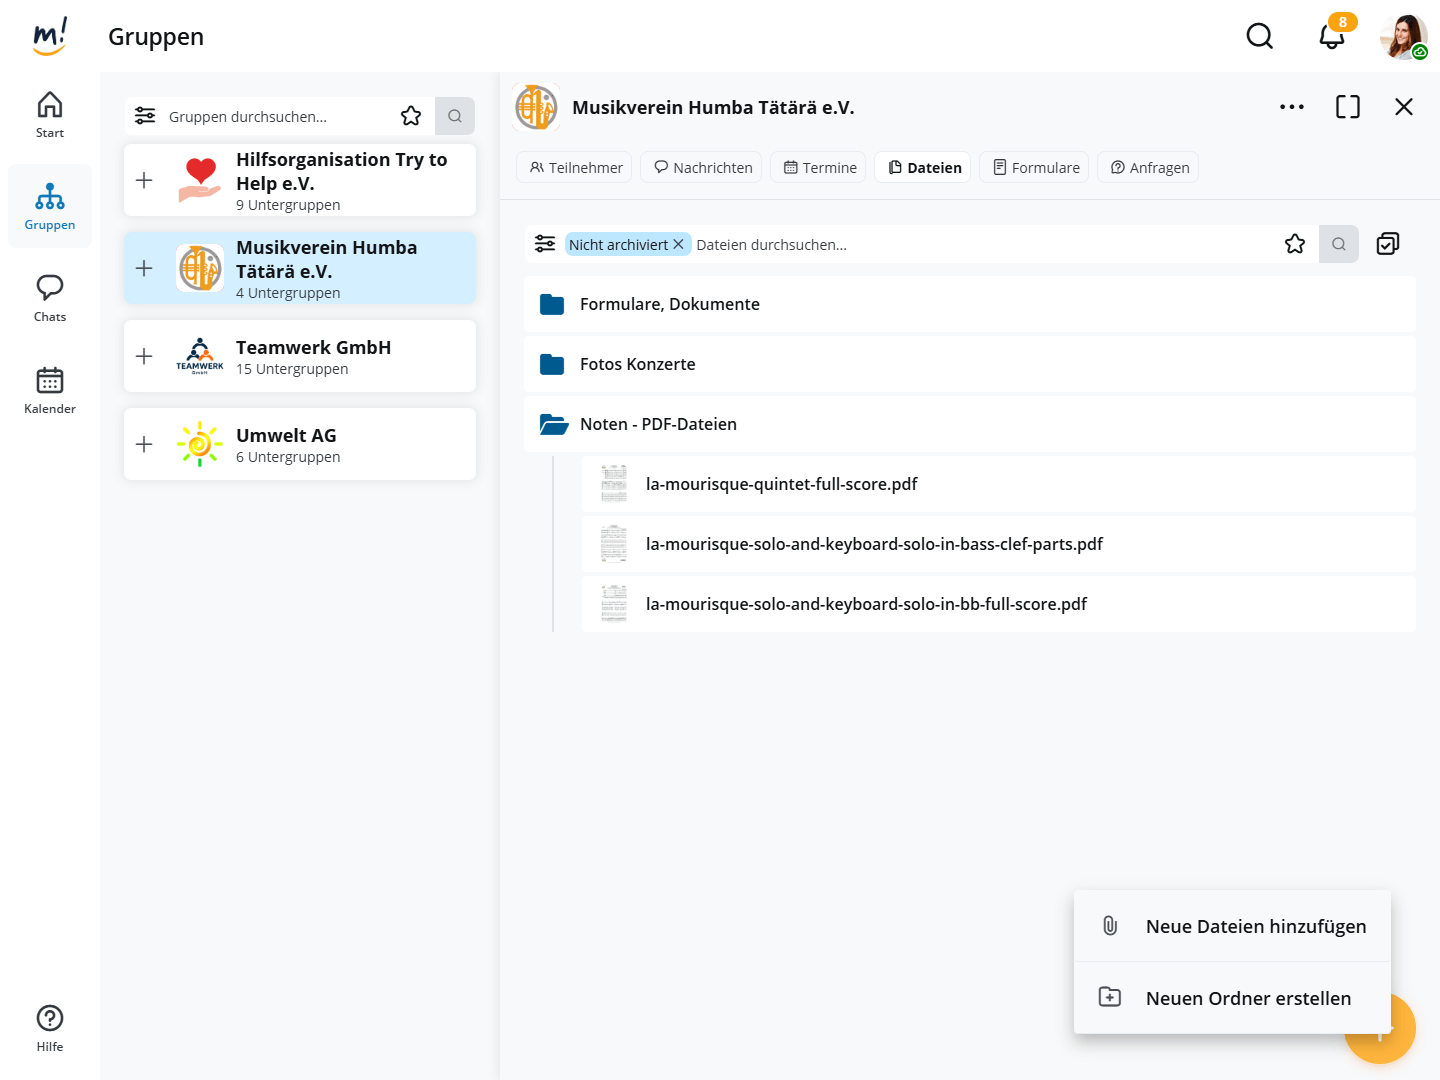Image resolution: width=1440 pixels, height=1080 pixels.
Task: Click the three-dots more options menu
Action: coord(1291,107)
